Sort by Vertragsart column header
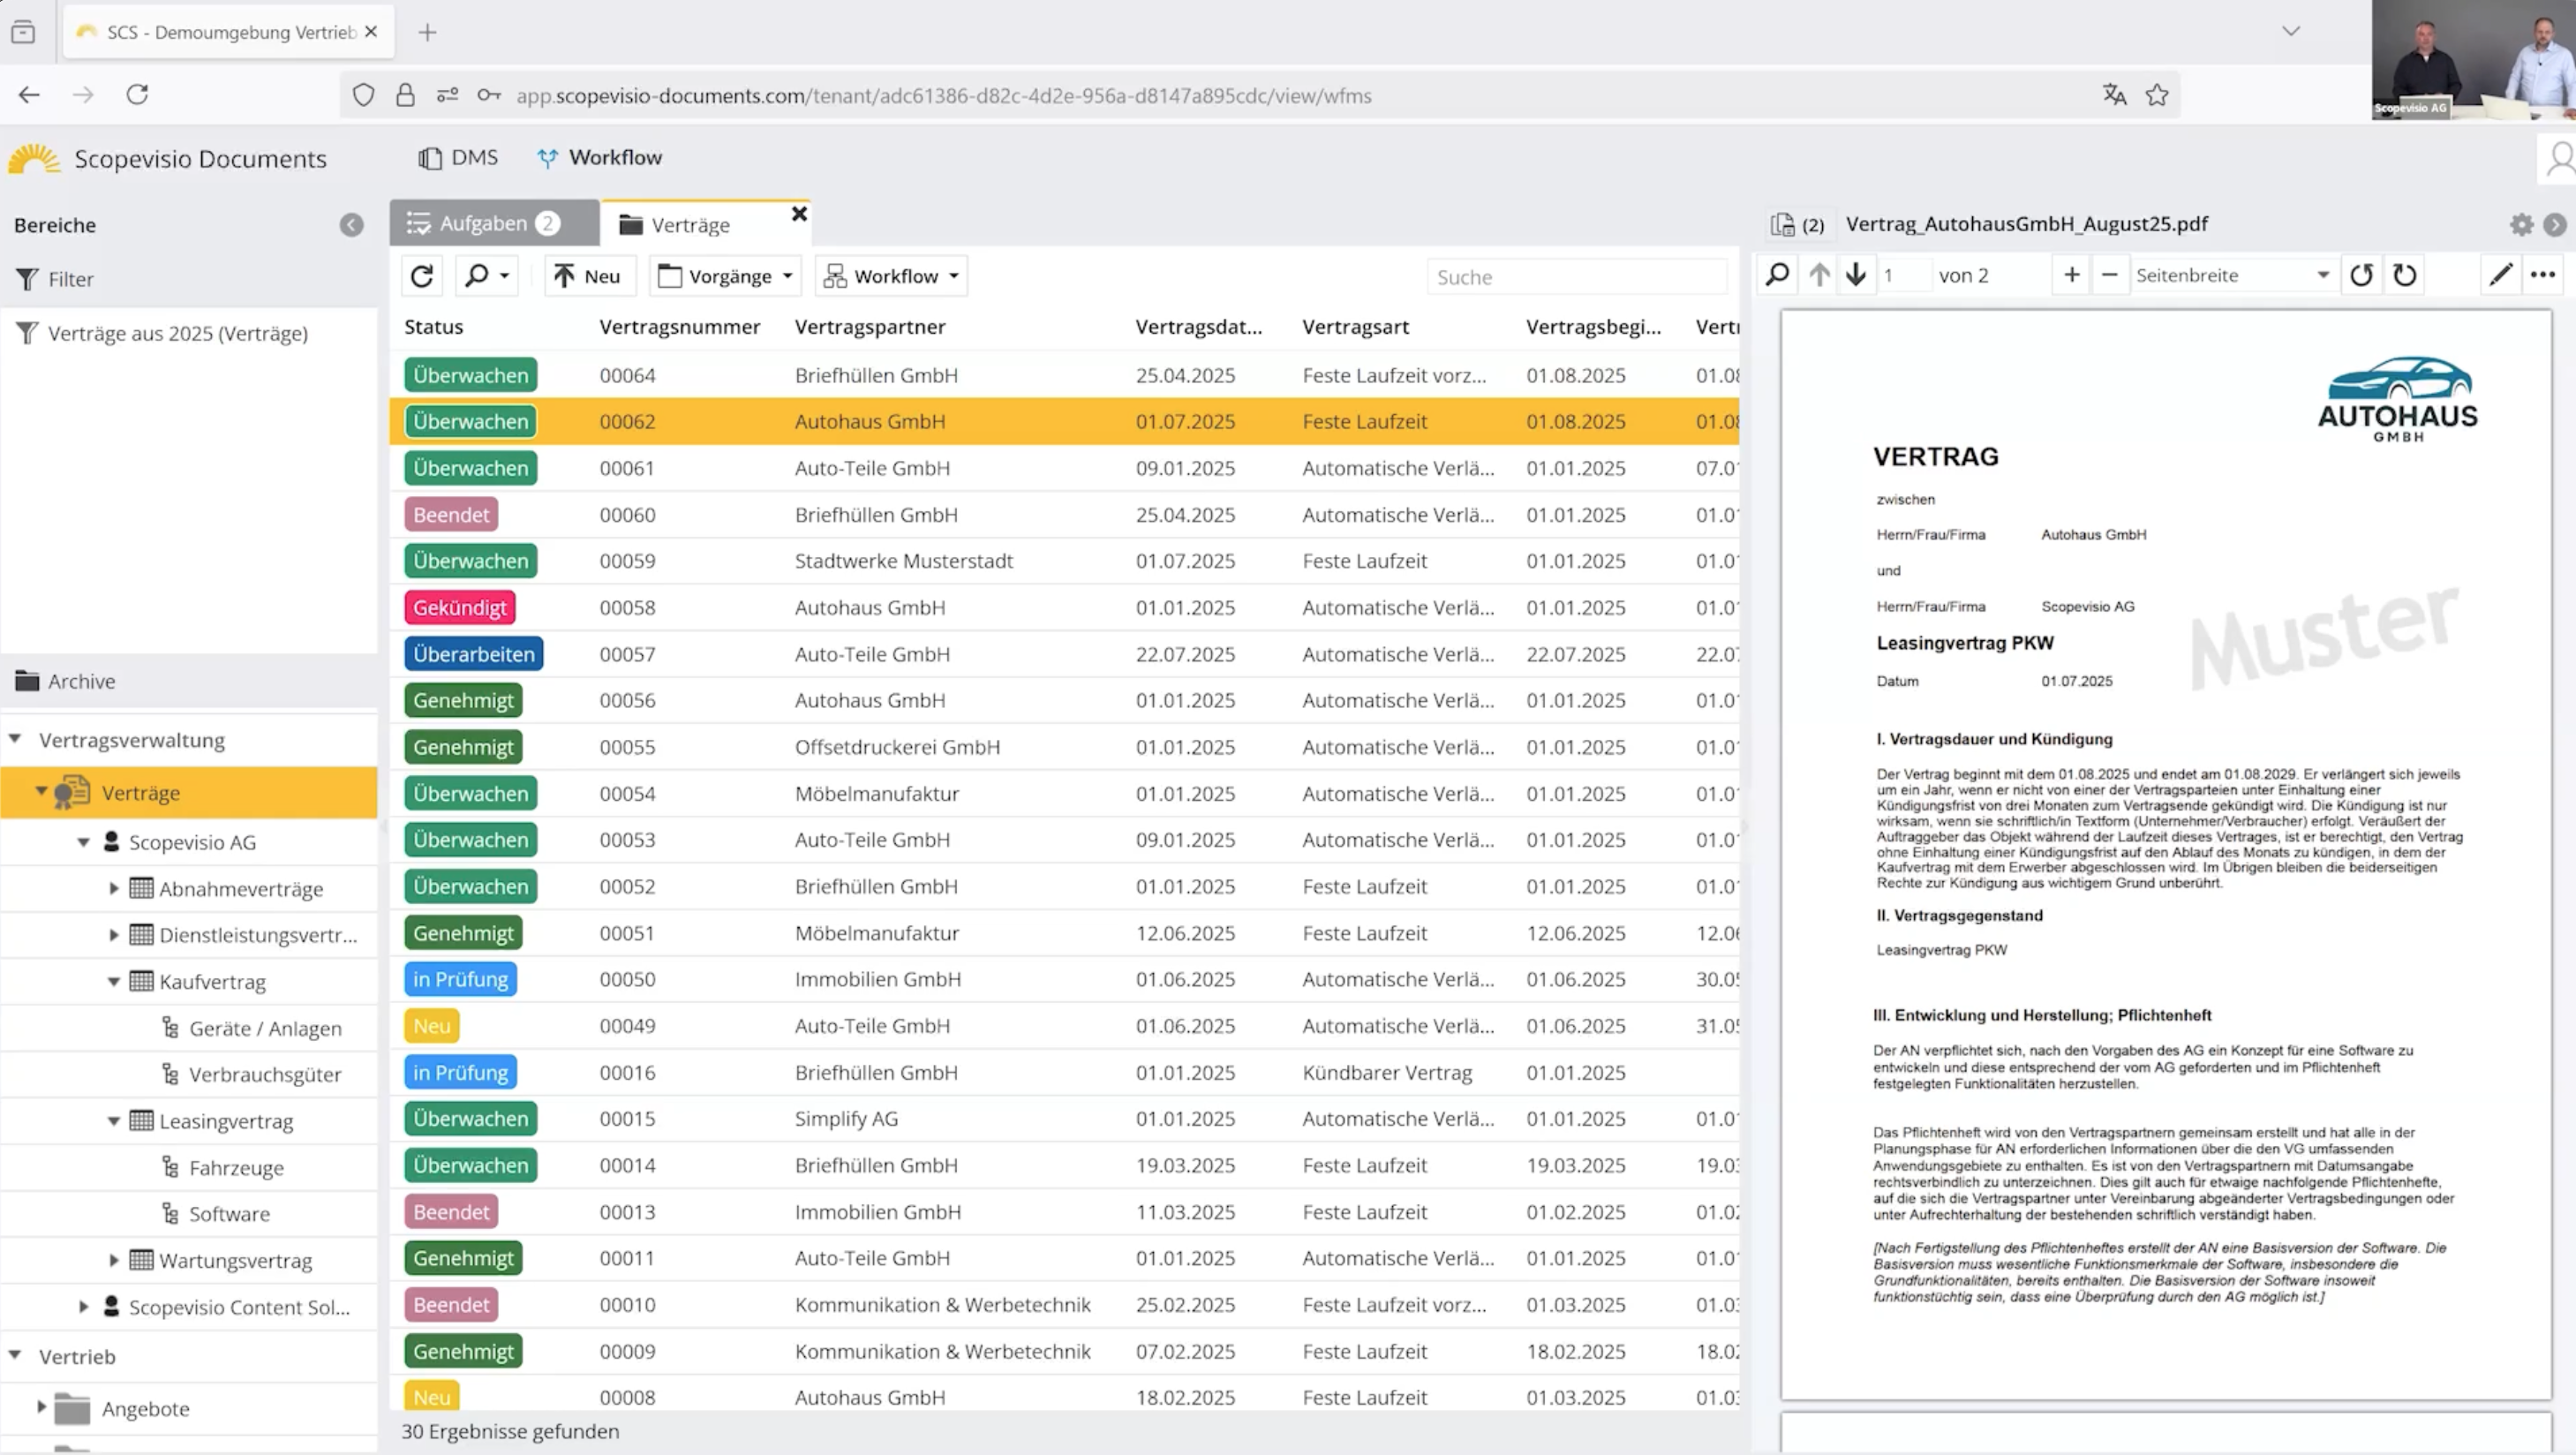Screen dimensions: 2576x1455 coord(1355,327)
